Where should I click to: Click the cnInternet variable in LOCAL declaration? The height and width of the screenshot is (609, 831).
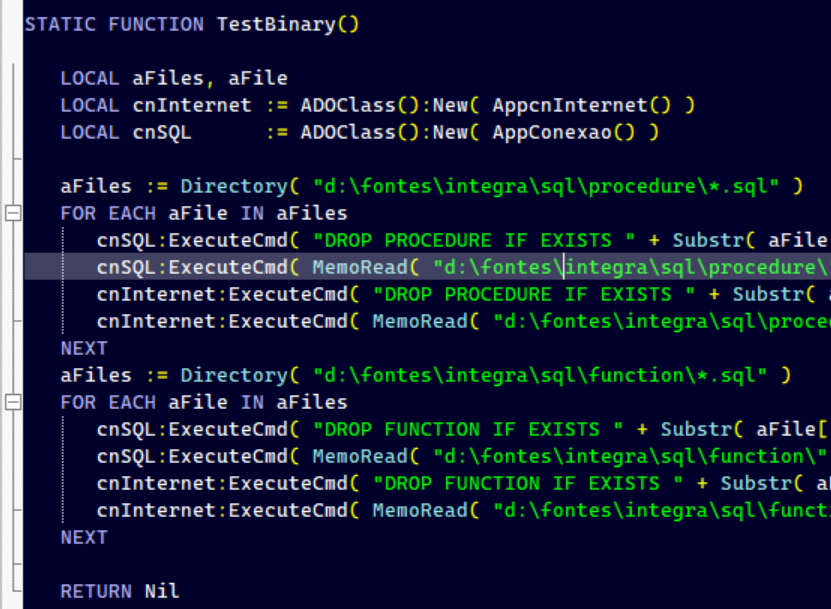pos(192,105)
